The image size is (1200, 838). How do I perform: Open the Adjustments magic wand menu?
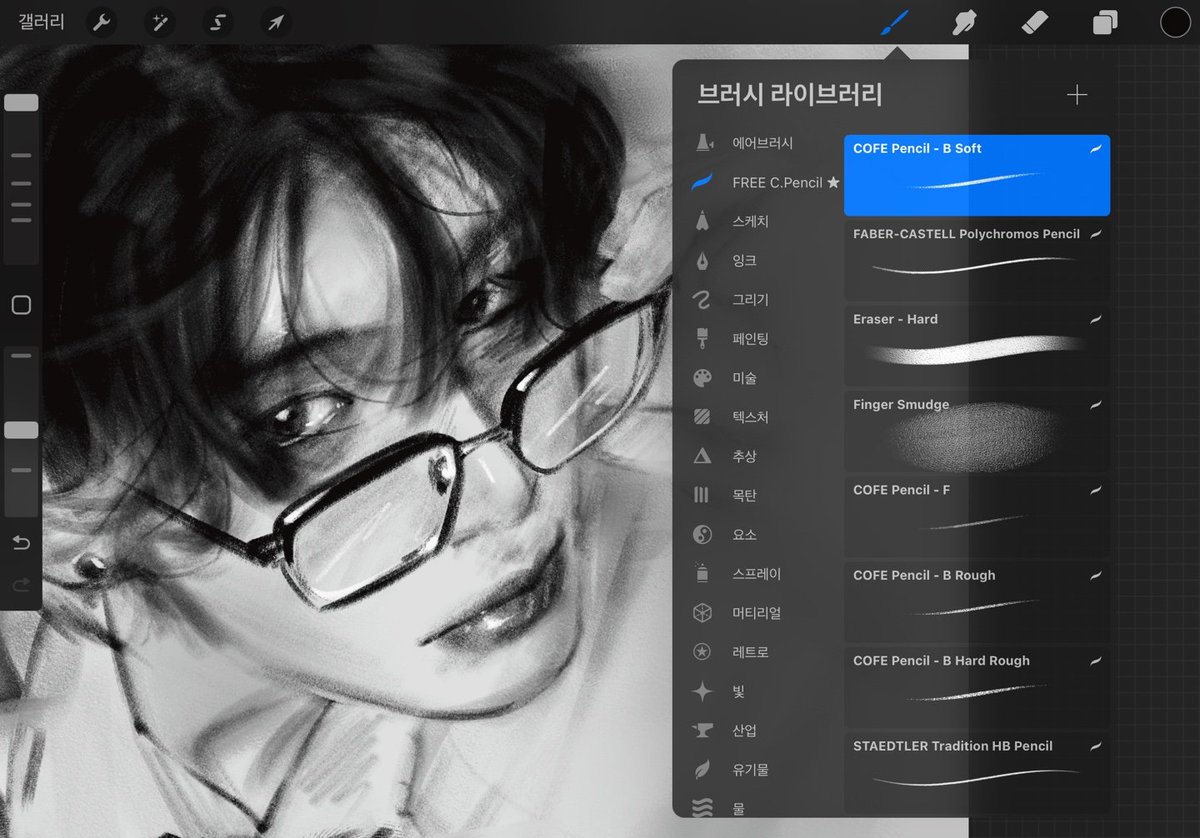(159, 22)
